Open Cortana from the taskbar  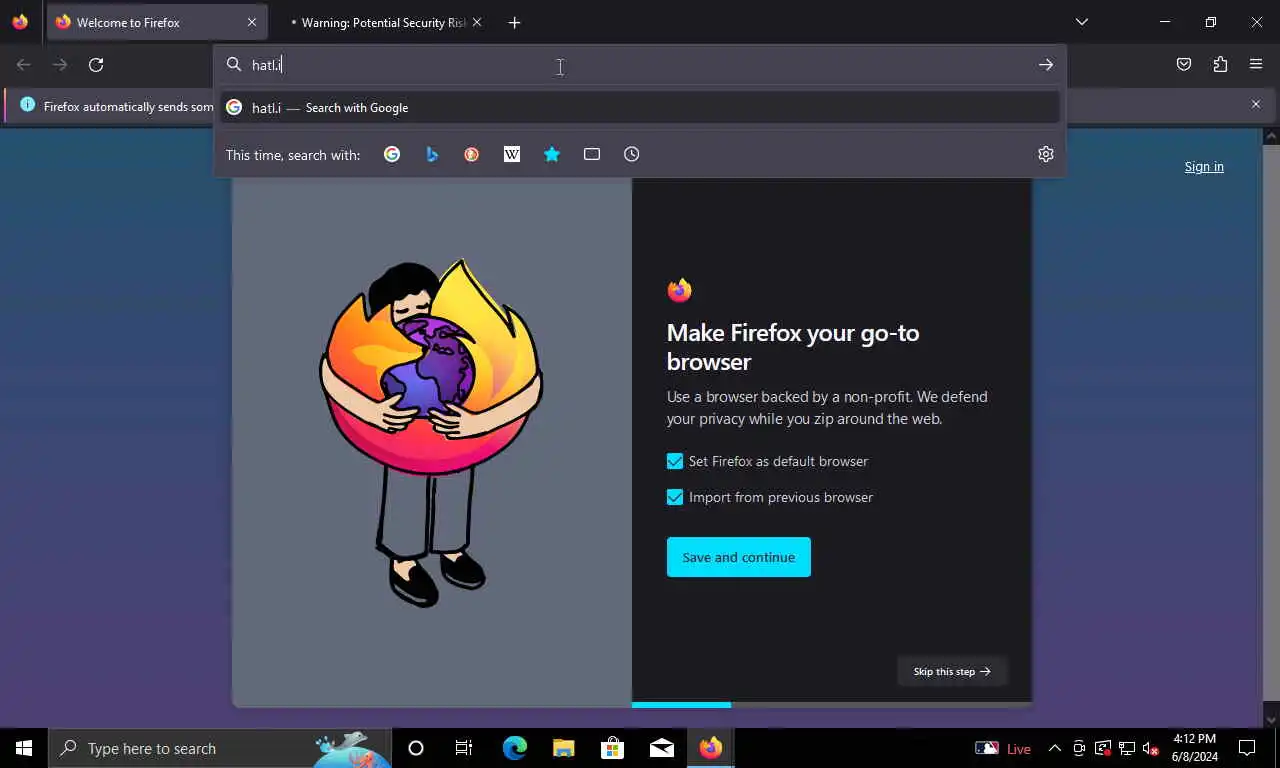[x=416, y=748]
